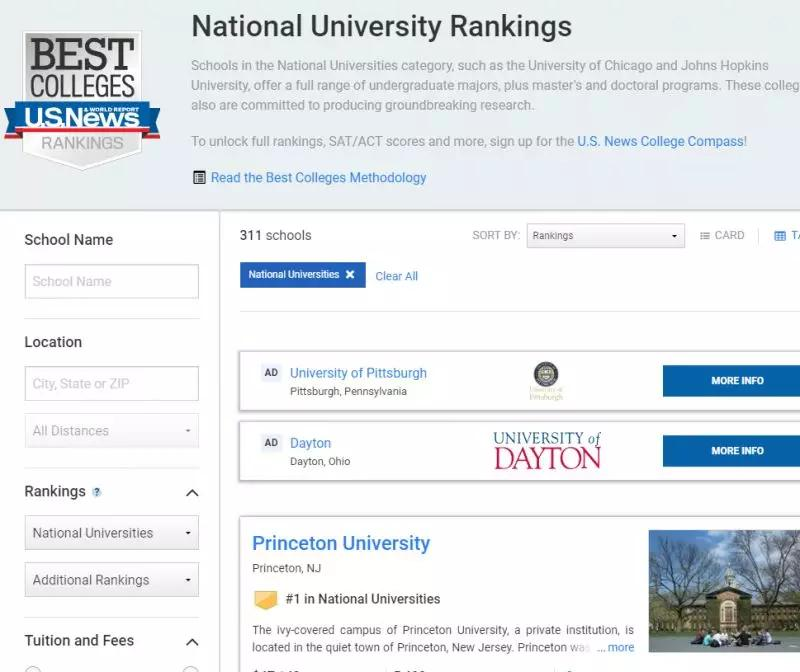800x672 pixels.
Task: Click More Info for University of Pittsburgh
Action: (x=732, y=381)
